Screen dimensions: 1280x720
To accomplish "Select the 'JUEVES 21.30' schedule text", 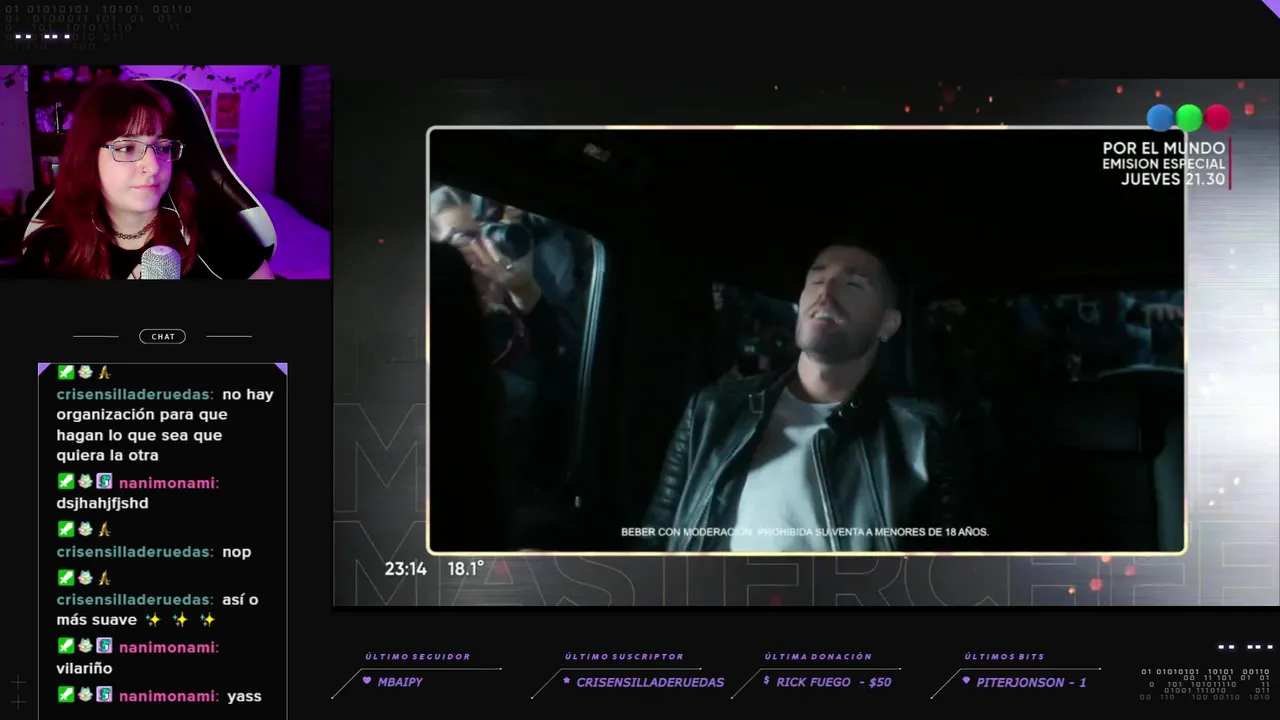I will [x=1172, y=179].
